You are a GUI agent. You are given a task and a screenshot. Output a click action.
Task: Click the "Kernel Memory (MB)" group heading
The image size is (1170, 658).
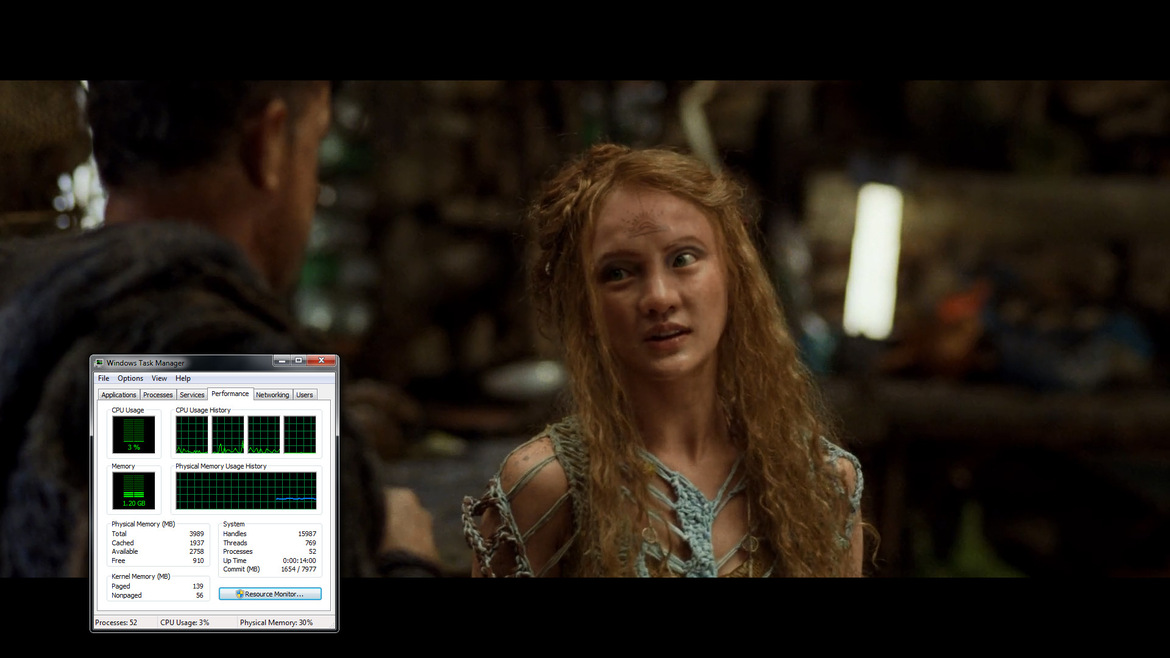point(141,577)
